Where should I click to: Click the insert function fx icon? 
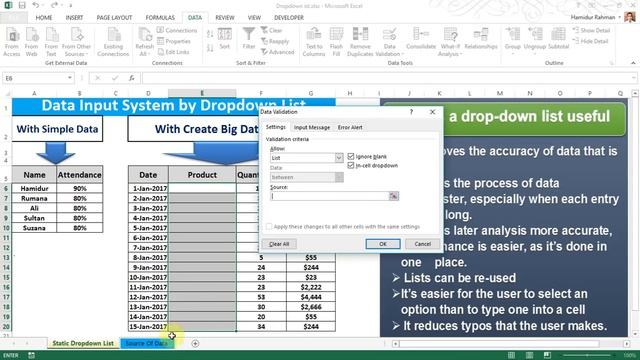(131, 78)
